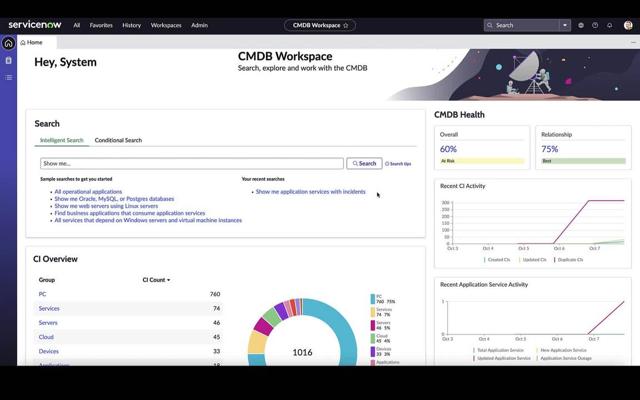Screen dimensions: 640x400
Task: Click the PC blue legend swatch
Action: [x=373, y=298]
